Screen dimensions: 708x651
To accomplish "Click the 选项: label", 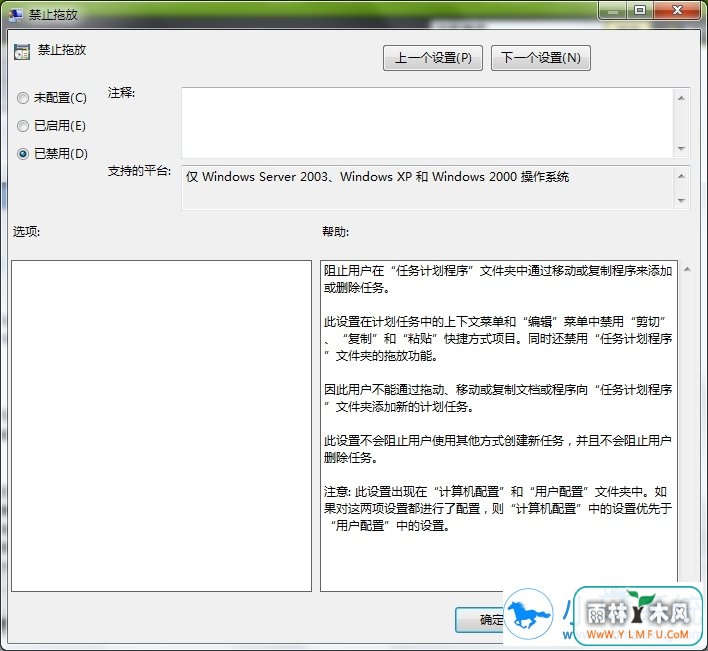I will pos(26,232).
